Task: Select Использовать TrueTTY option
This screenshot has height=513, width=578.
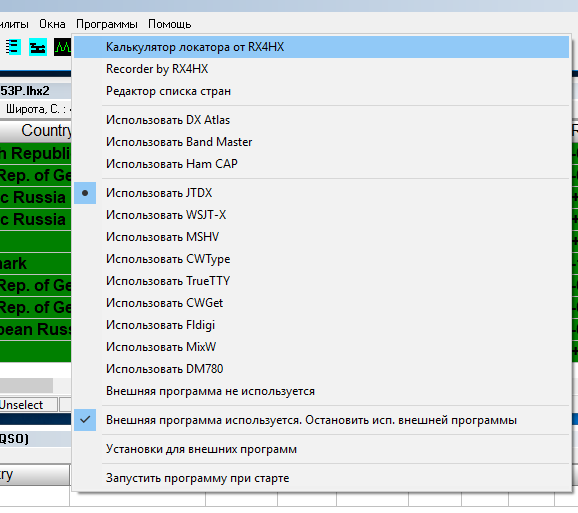Action: tap(321, 281)
